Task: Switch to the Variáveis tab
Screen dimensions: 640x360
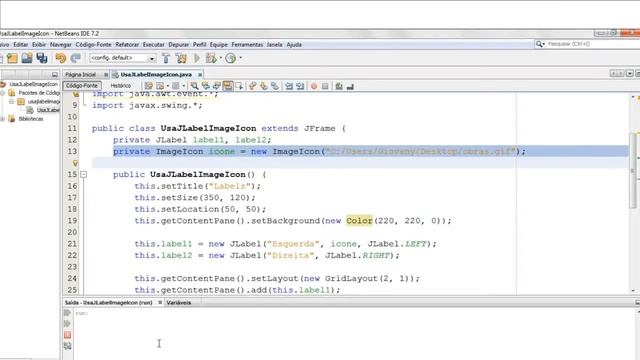Action: (x=178, y=303)
